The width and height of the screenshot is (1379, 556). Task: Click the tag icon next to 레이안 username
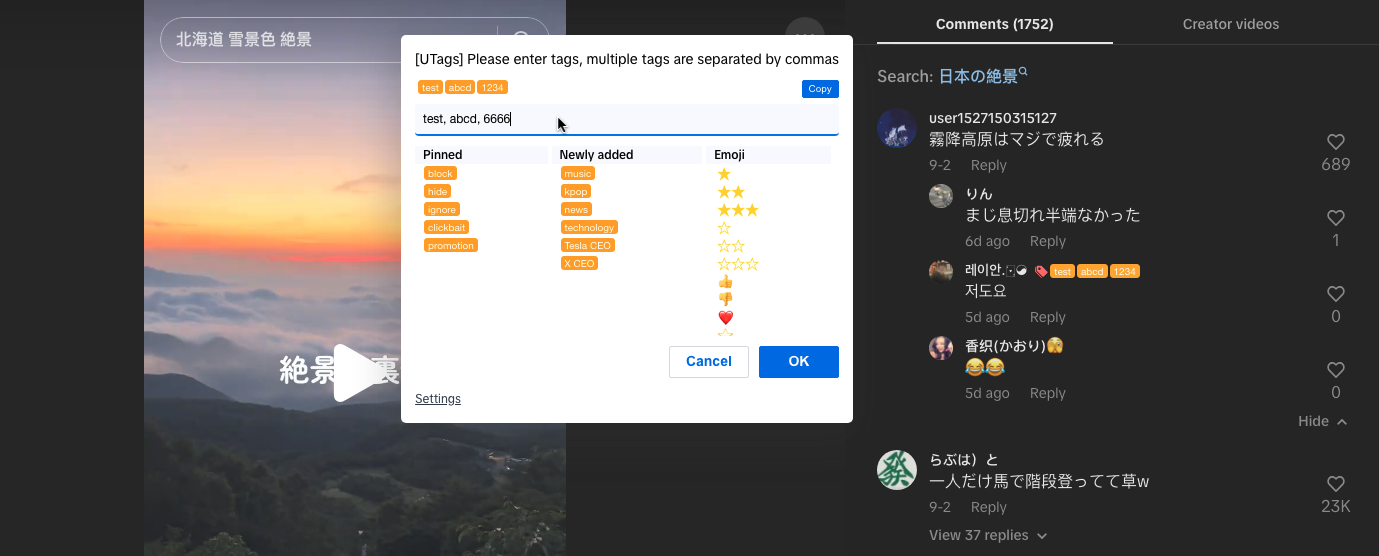pyautogui.click(x=1041, y=271)
